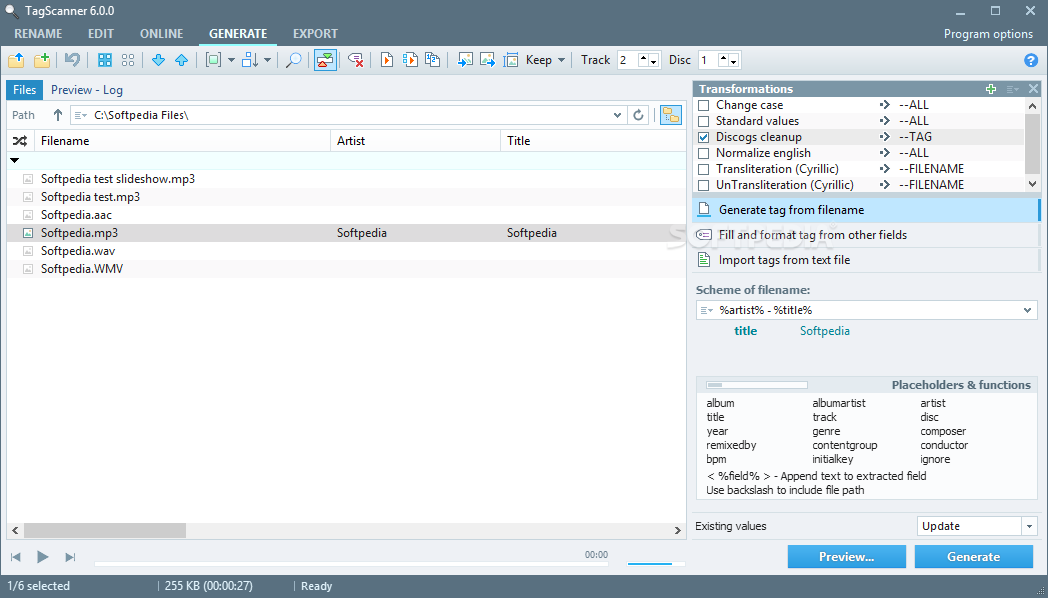Click the single page play icon
Viewport: 1048px width, 598px height.
[386, 60]
